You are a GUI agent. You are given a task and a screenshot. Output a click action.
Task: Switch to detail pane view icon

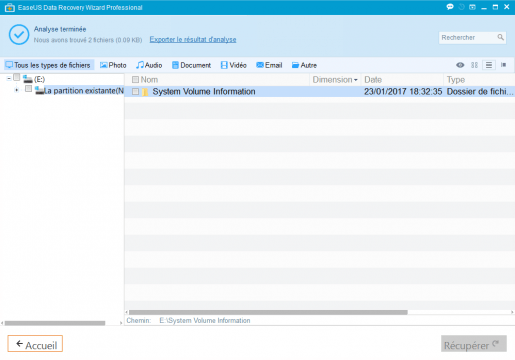pos(503,65)
